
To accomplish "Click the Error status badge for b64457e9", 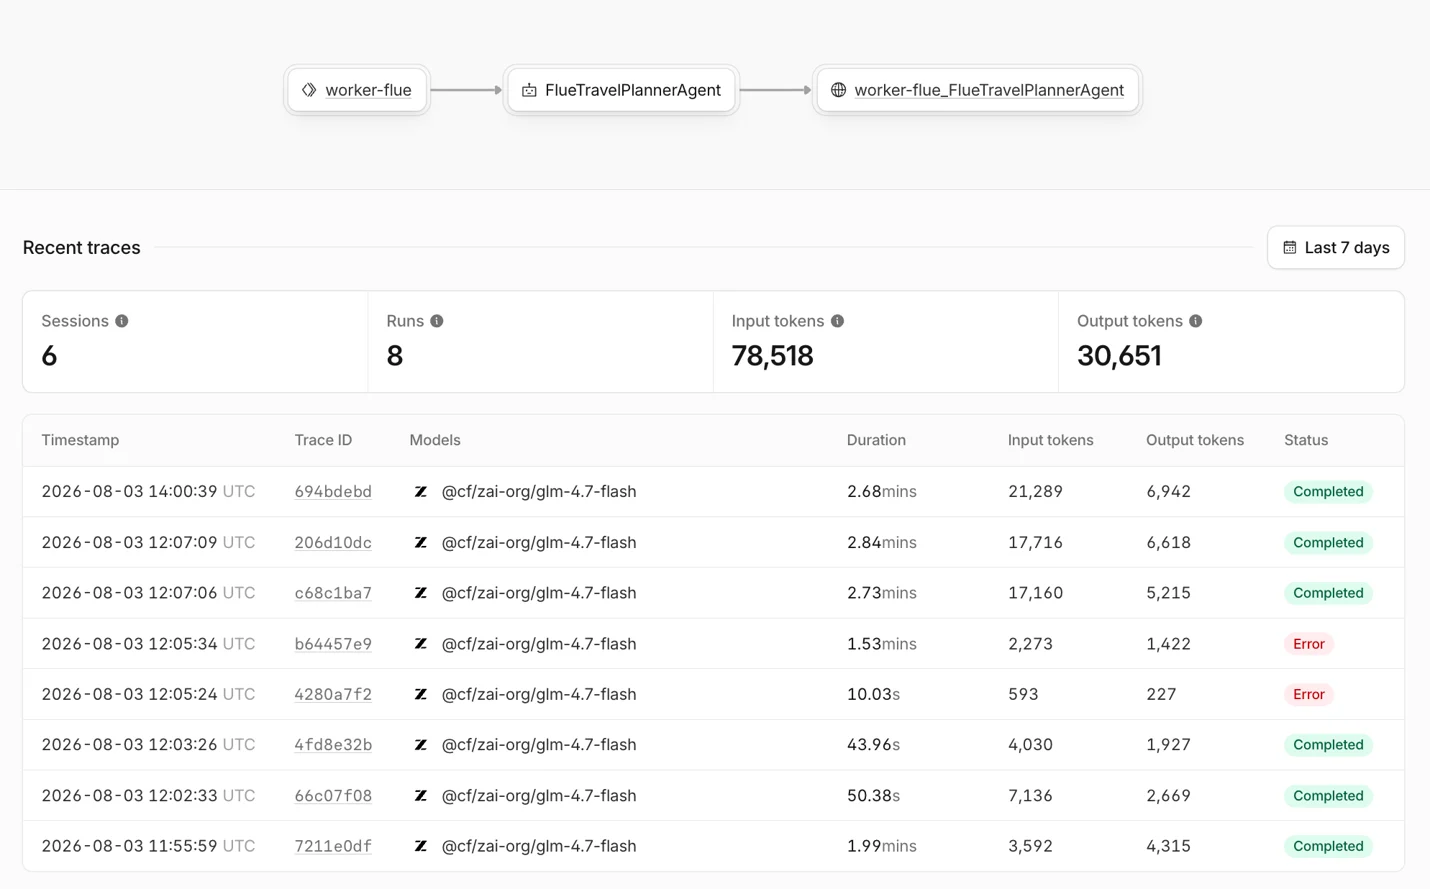I will (1308, 644).
